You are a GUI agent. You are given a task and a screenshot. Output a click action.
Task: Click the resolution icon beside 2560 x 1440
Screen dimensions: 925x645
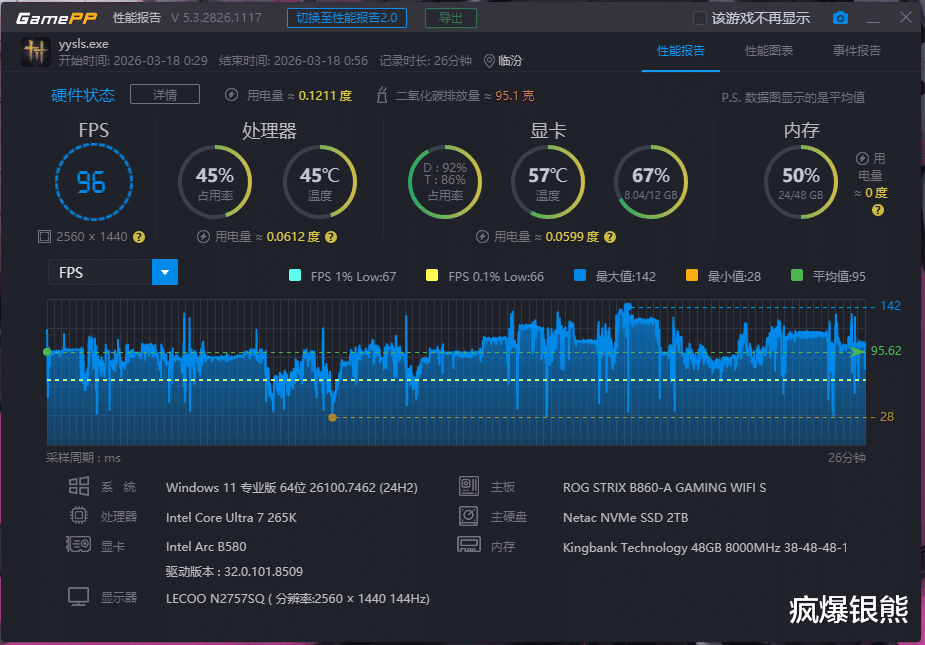pyautogui.click(x=44, y=237)
